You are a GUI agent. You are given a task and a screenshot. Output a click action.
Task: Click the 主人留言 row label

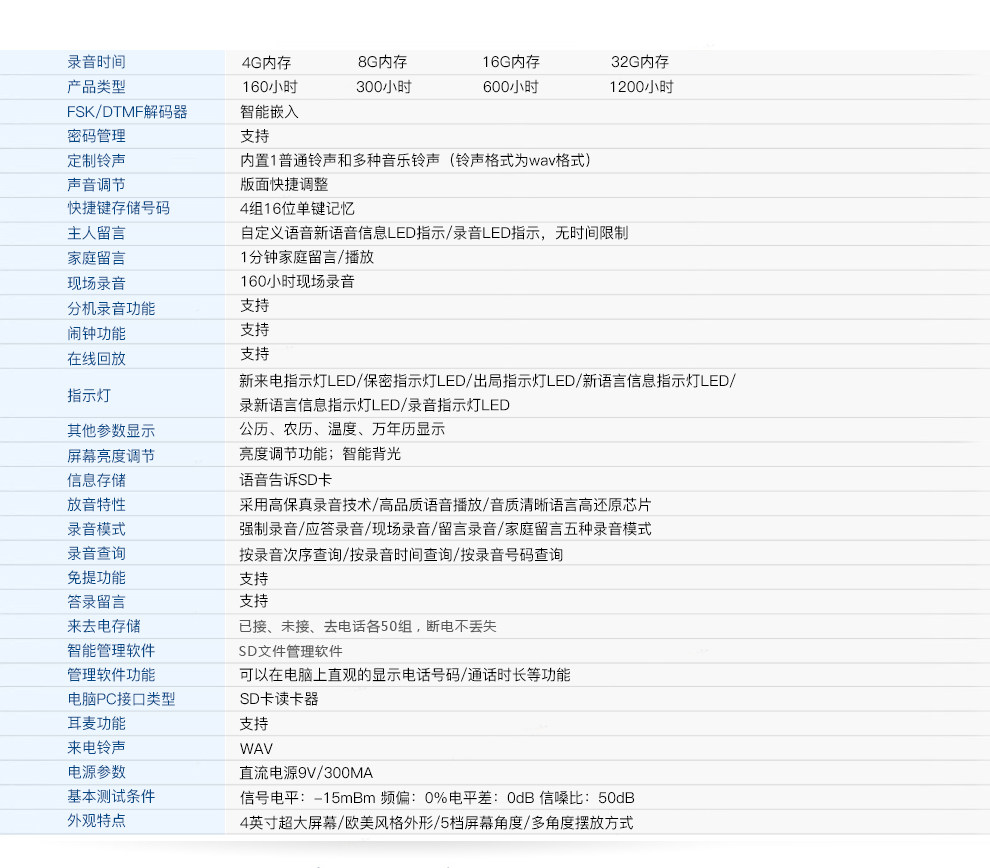tap(96, 233)
